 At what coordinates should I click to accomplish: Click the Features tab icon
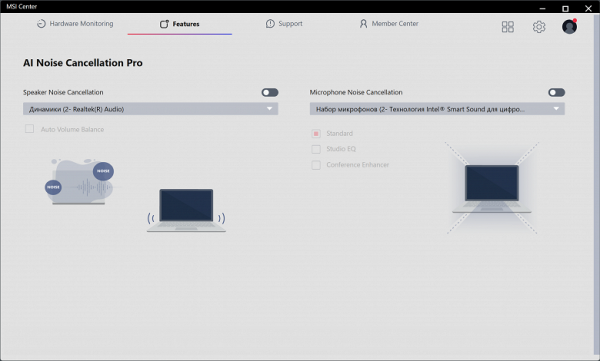[164, 24]
